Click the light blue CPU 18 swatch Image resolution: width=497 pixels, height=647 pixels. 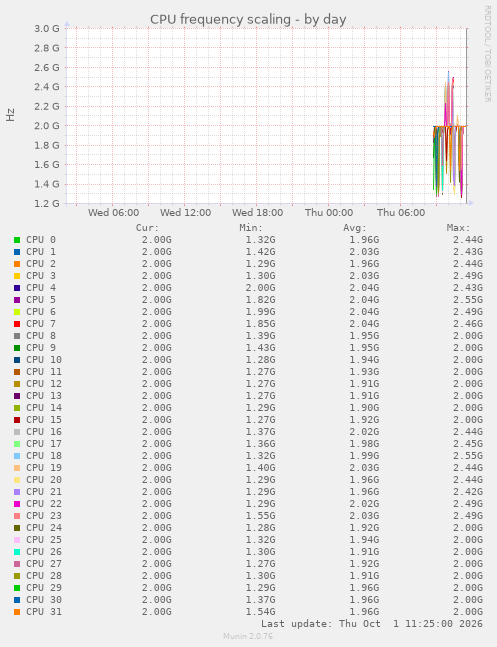pos(17,456)
